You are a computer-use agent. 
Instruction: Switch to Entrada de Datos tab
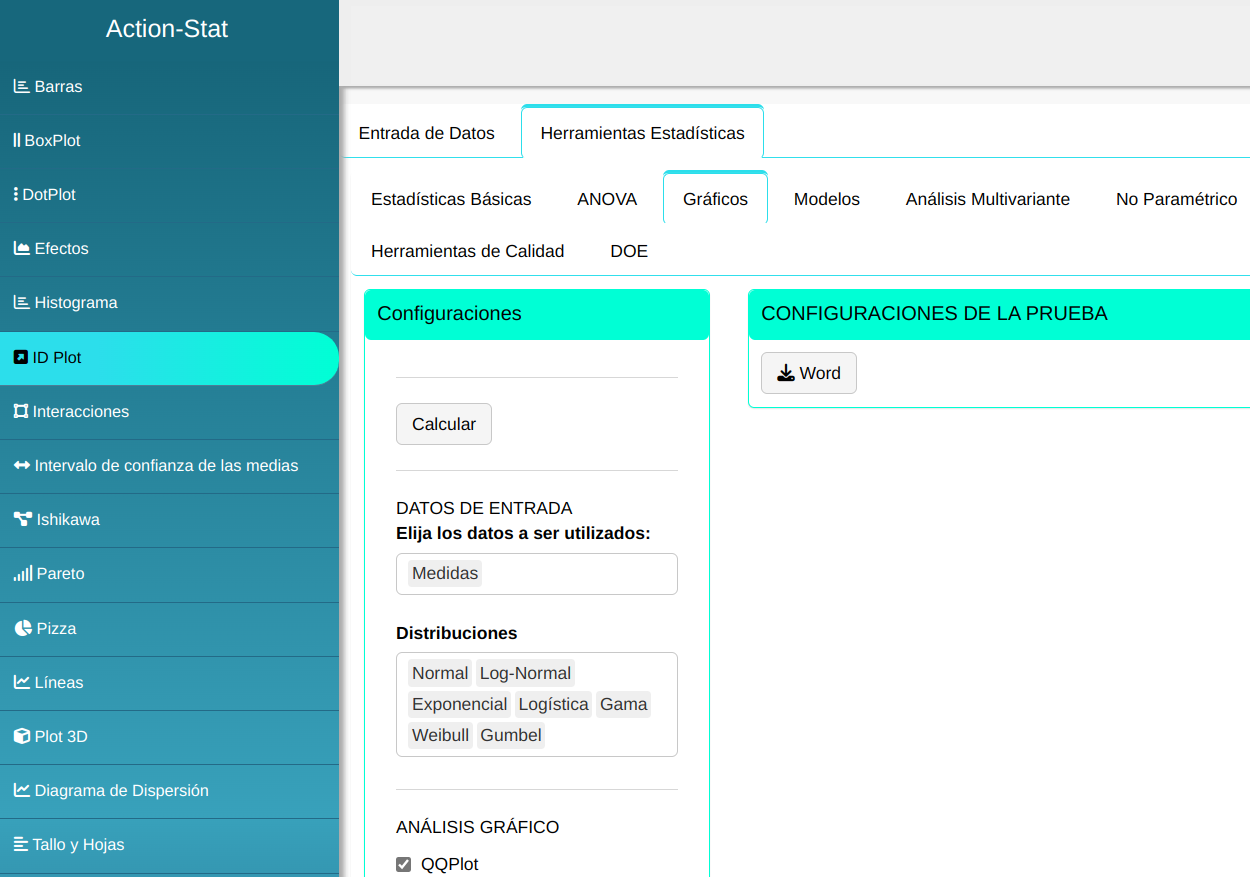point(426,133)
